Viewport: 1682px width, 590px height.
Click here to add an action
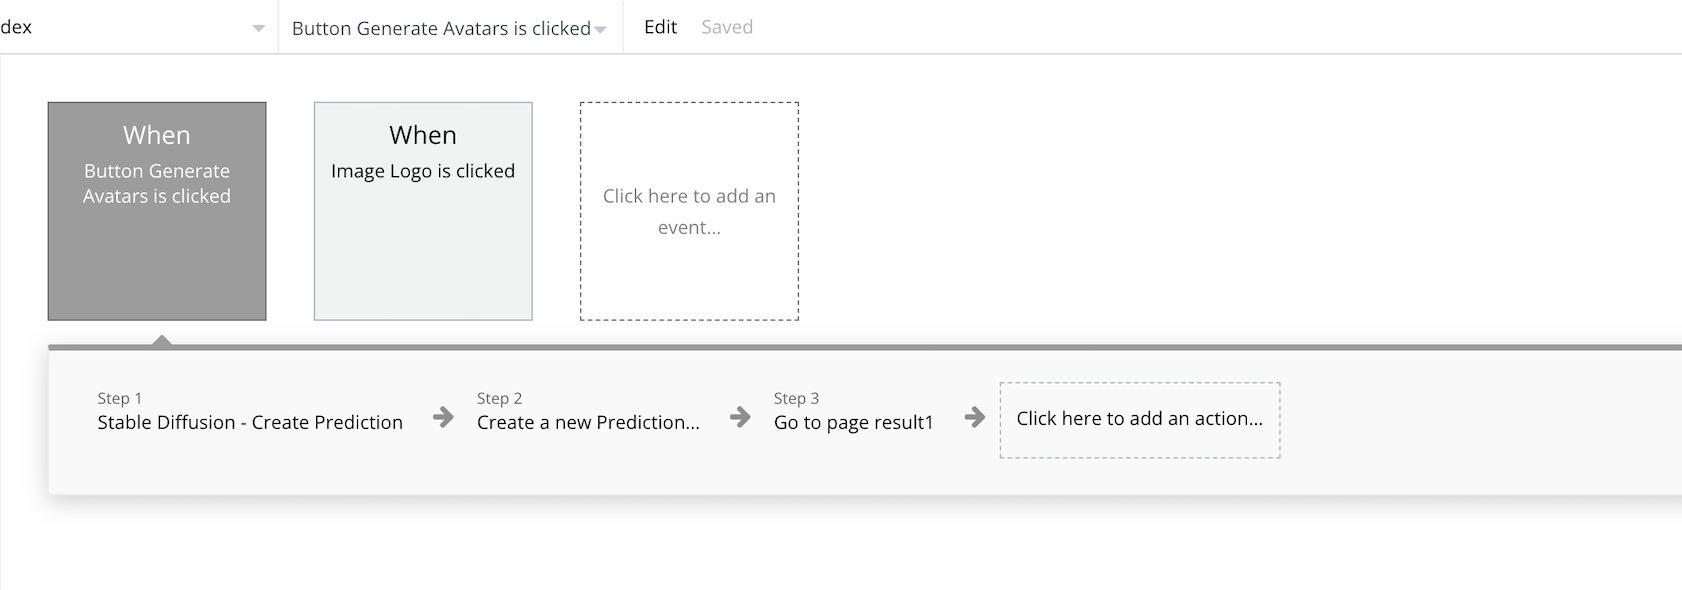(x=1139, y=419)
